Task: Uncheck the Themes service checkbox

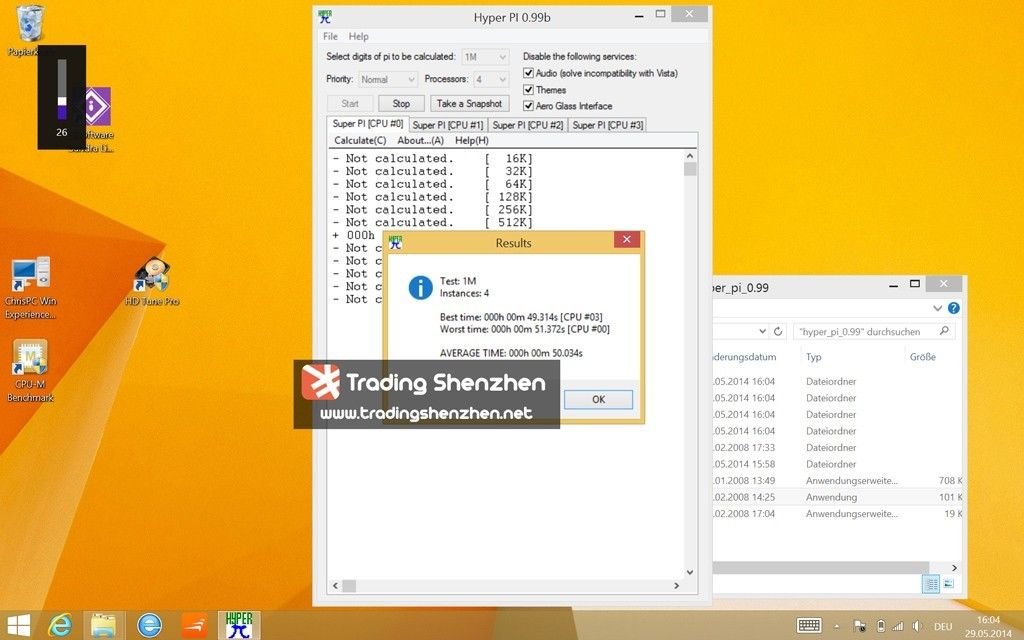Action: pos(528,89)
